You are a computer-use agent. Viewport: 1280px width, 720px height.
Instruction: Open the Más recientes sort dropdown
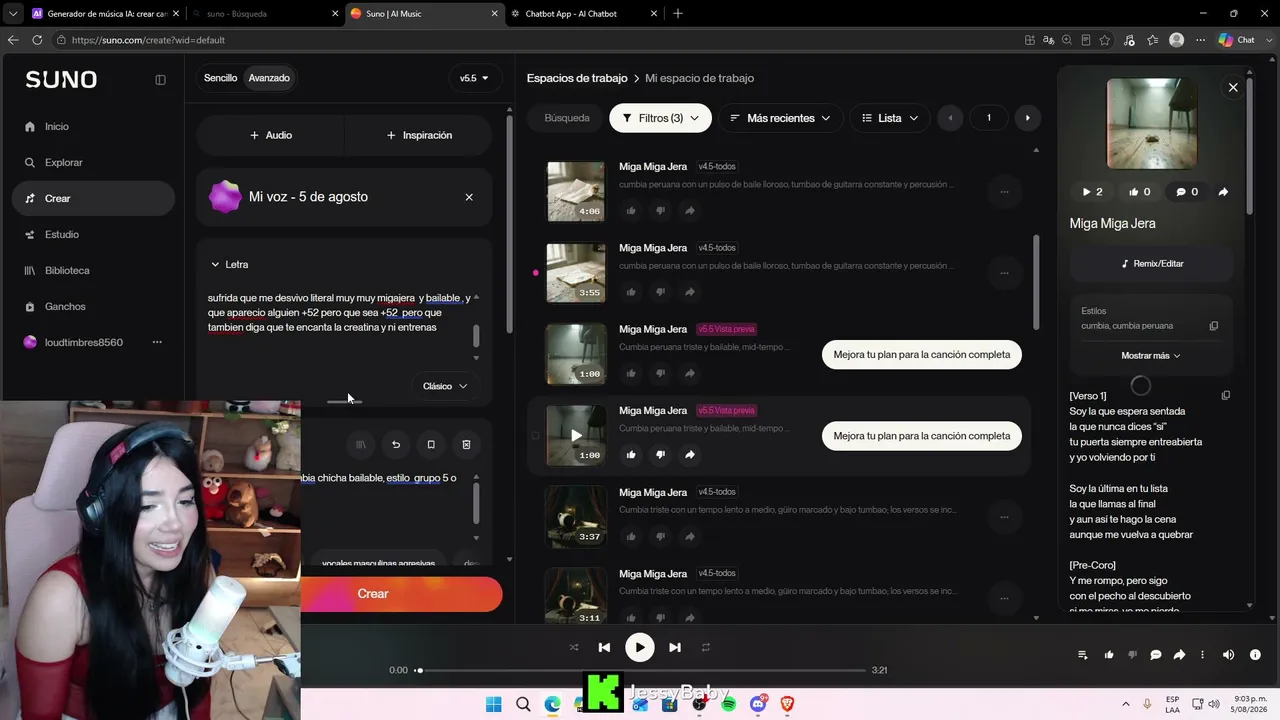click(780, 118)
